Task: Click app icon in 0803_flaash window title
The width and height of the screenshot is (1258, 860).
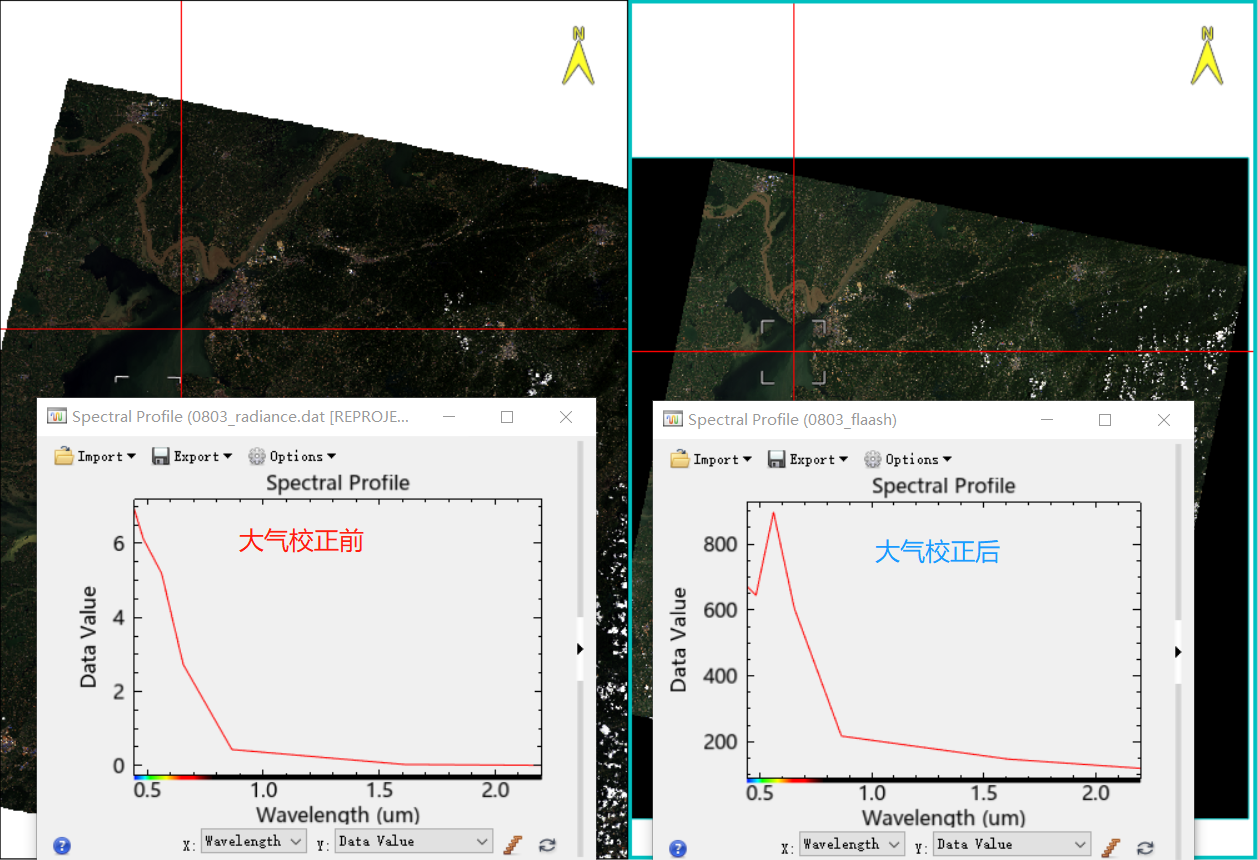Action: pyautogui.click(x=673, y=420)
